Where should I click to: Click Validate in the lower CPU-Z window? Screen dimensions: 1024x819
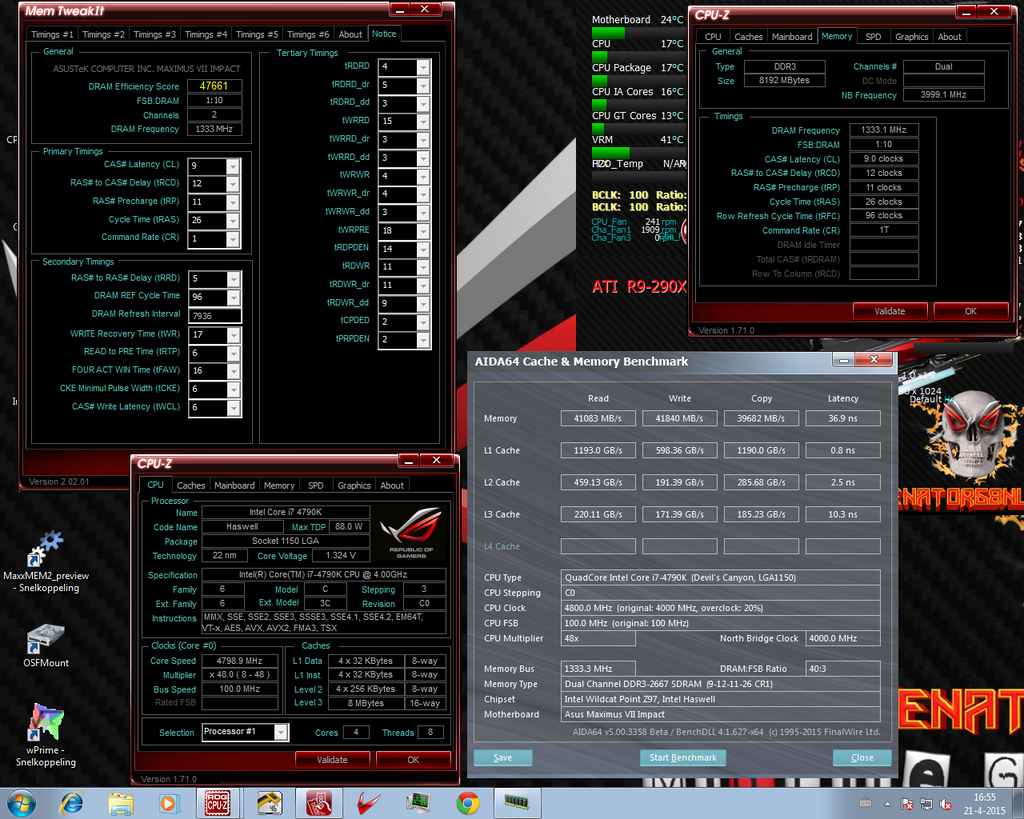pos(332,760)
